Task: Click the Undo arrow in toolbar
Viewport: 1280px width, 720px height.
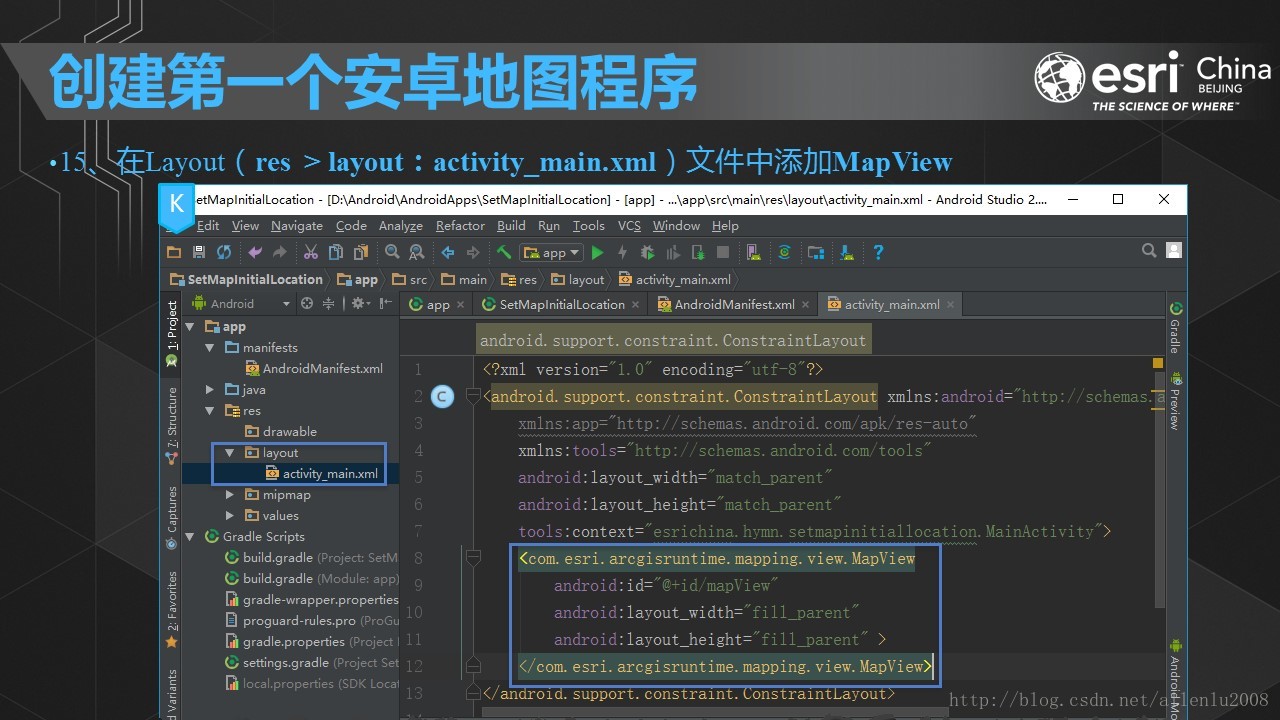Action: click(255, 253)
